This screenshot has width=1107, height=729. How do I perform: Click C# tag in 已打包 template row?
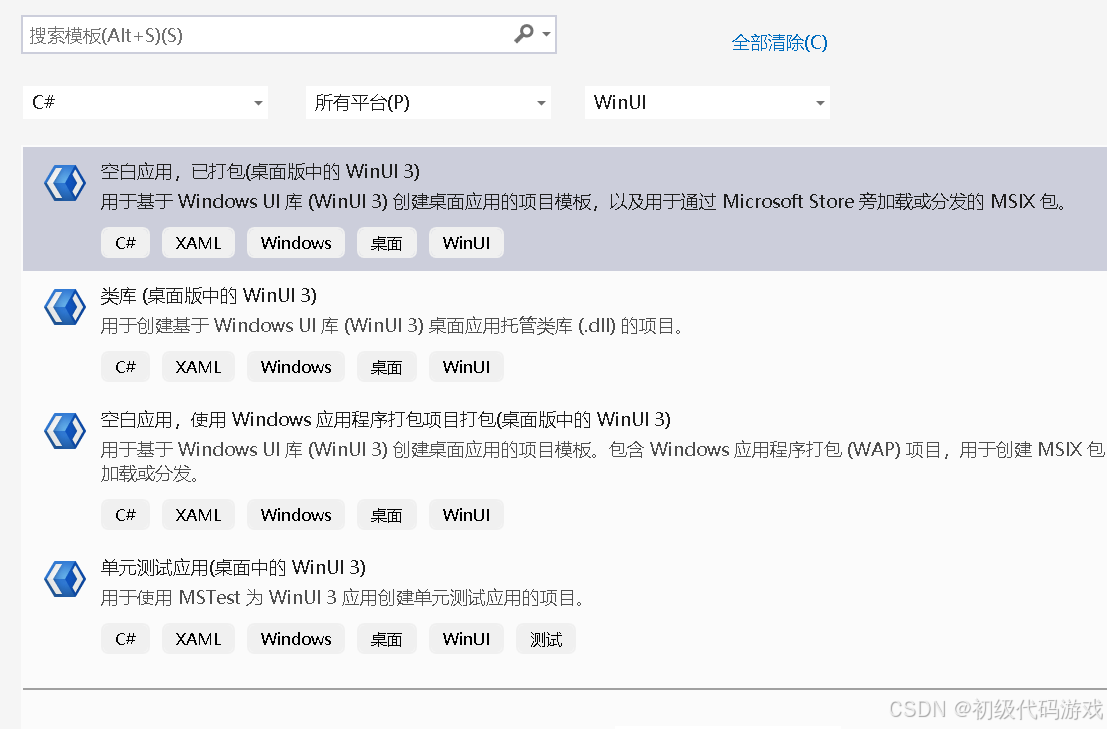pos(126,243)
